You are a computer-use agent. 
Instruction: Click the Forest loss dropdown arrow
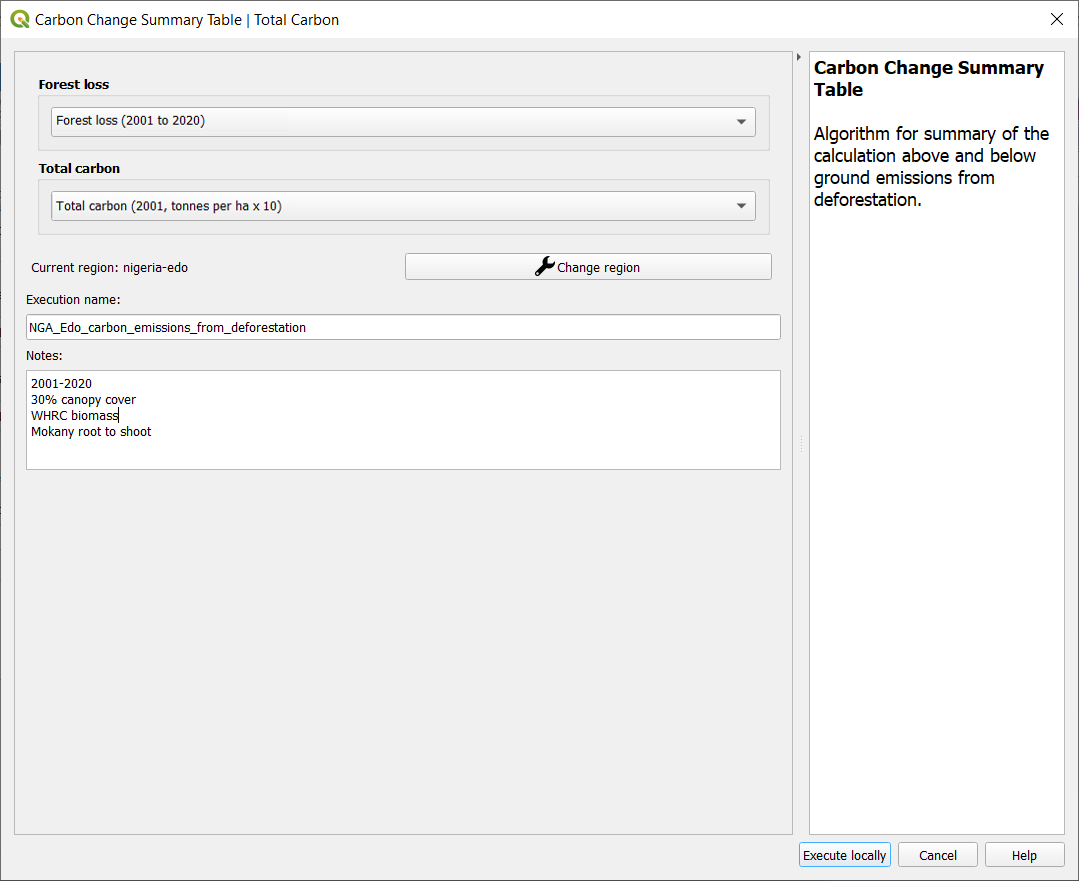coord(743,121)
